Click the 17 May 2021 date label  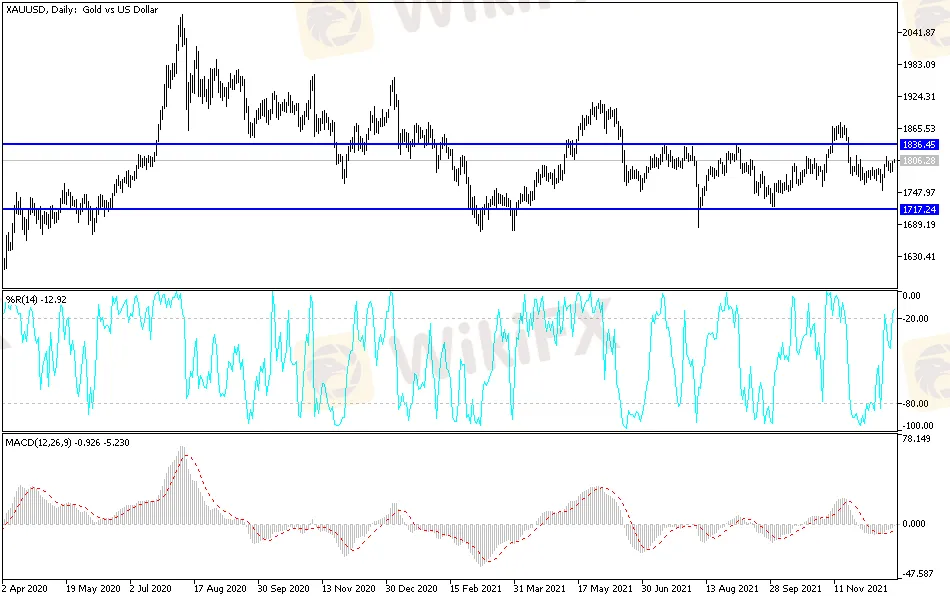coord(605,588)
